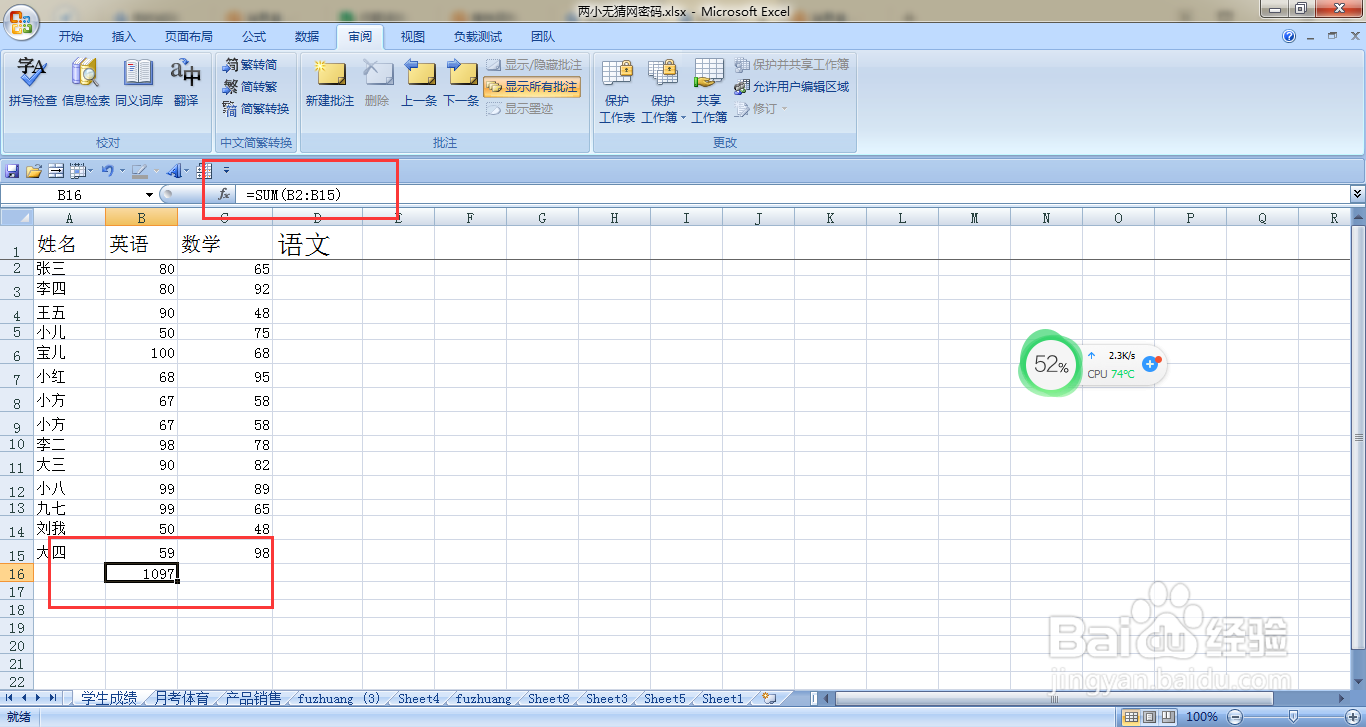Click the undo arrow icon
This screenshot has width=1366, height=727.
click(107, 171)
